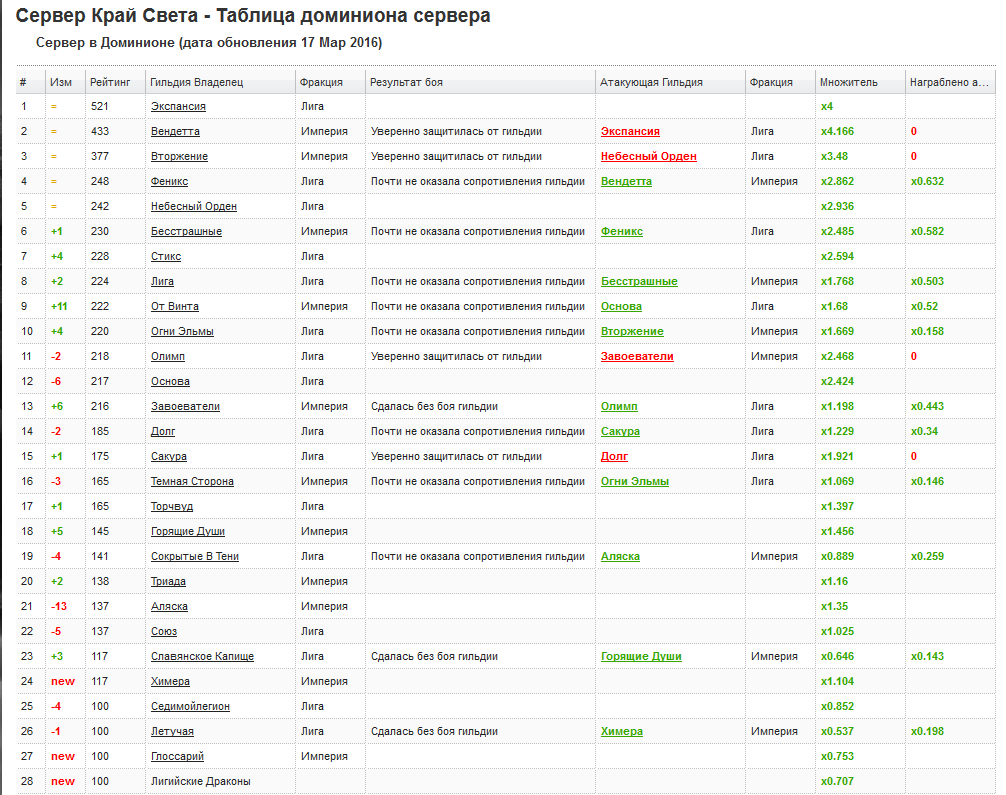Open the Сокрытые В Тени guild link
Image resolution: width=1006 pixels, height=795 pixels.
coord(194,557)
